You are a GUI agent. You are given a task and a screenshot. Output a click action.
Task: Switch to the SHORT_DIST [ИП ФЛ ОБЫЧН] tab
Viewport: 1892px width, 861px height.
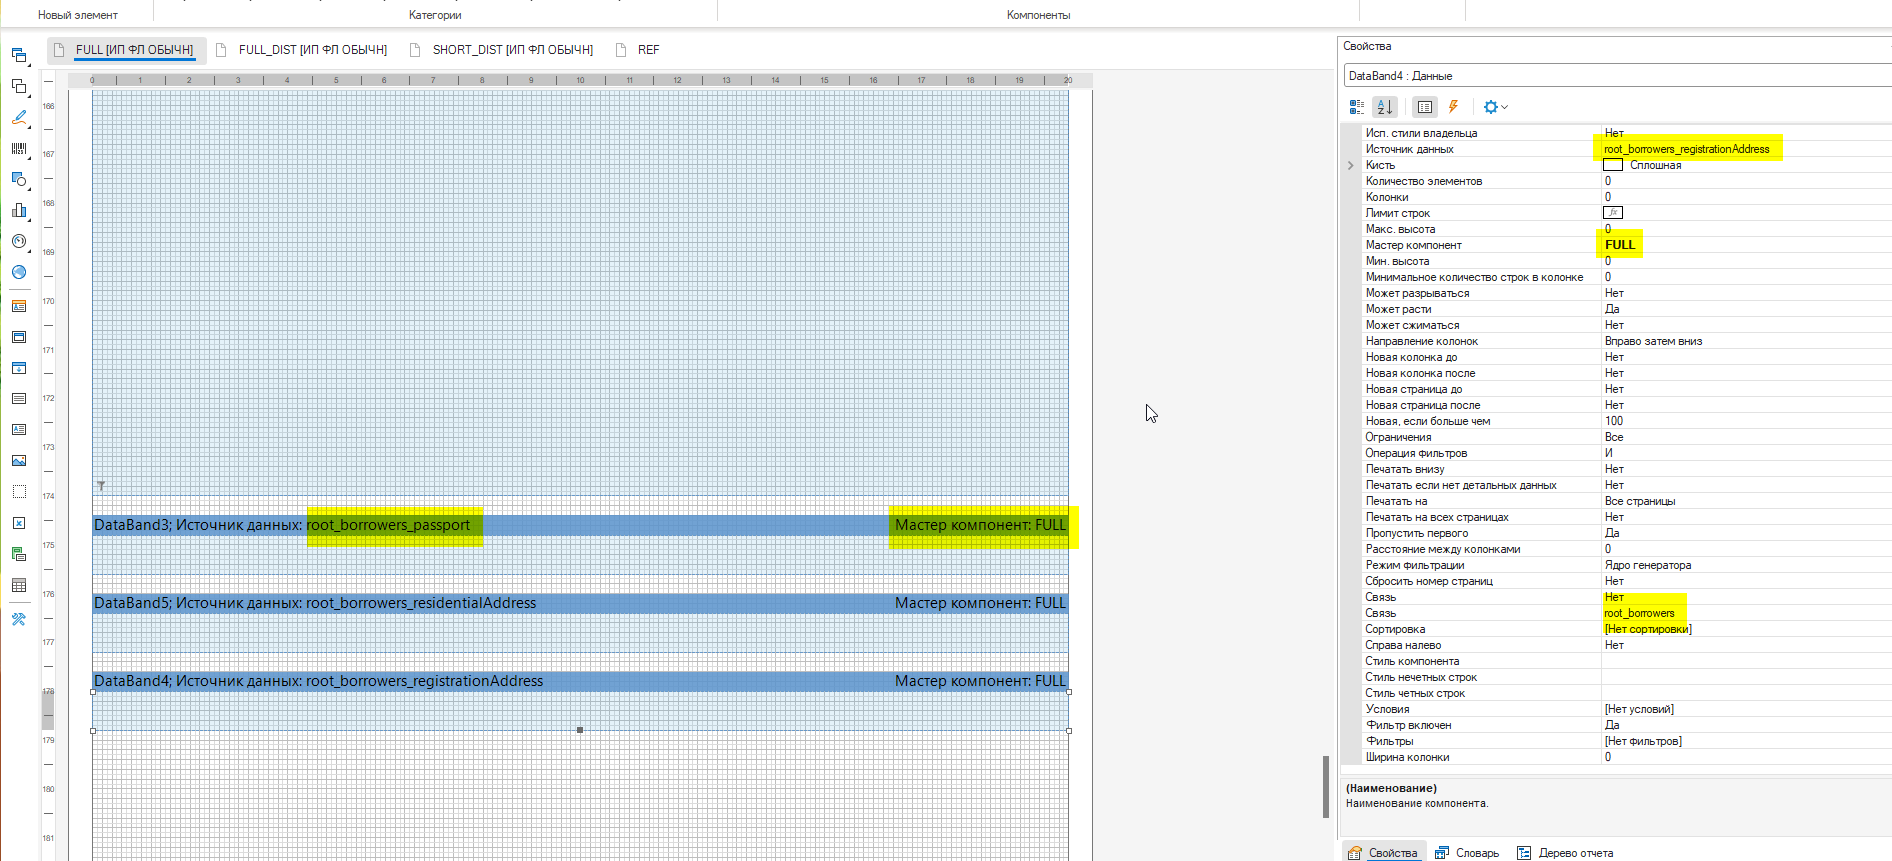502,50
